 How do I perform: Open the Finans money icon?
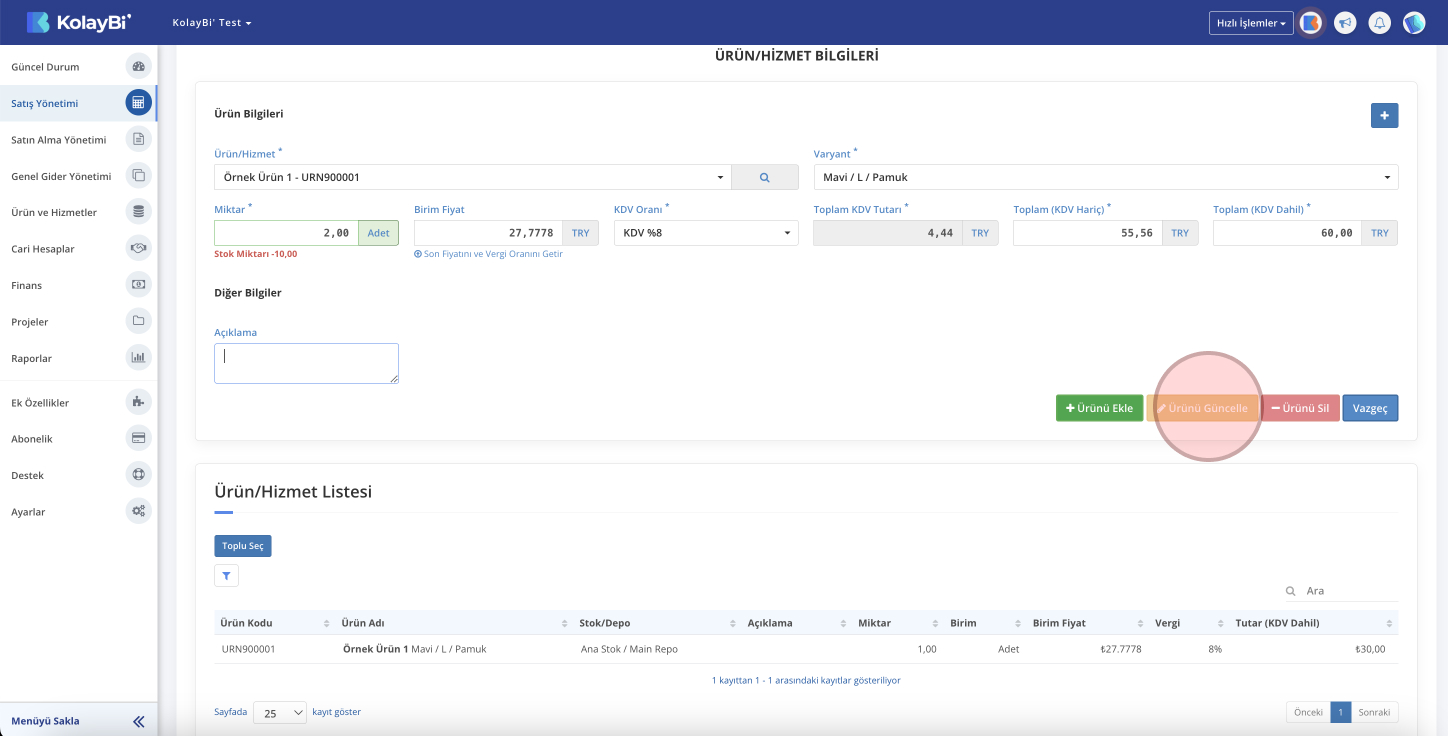(138, 285)
